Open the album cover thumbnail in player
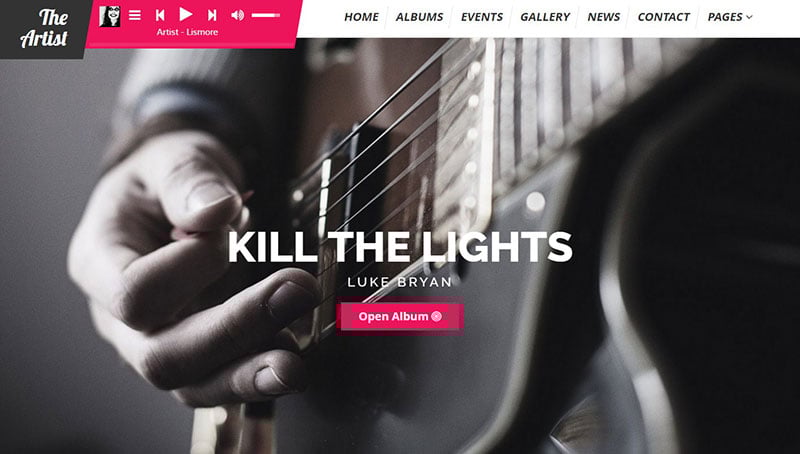The image size is (800, 454). click(x=110, y=16)
